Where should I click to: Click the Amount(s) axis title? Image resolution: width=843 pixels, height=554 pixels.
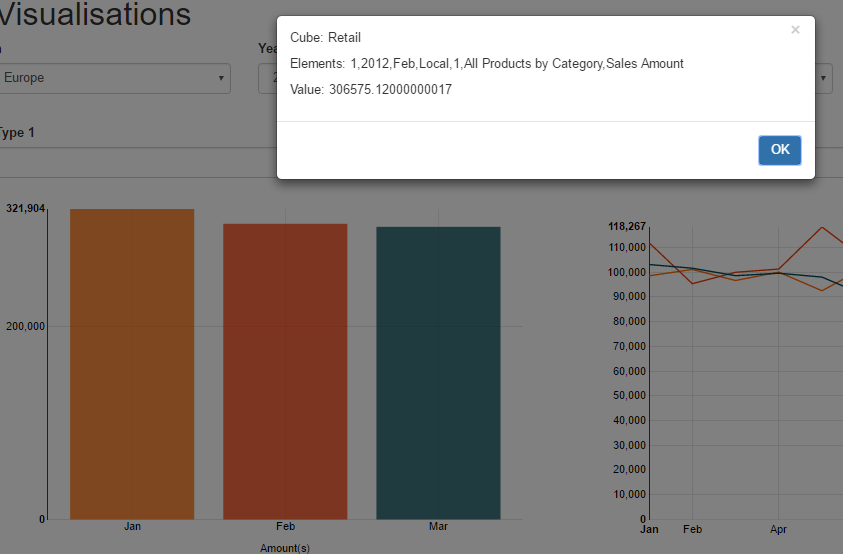[x=285, y=548]
